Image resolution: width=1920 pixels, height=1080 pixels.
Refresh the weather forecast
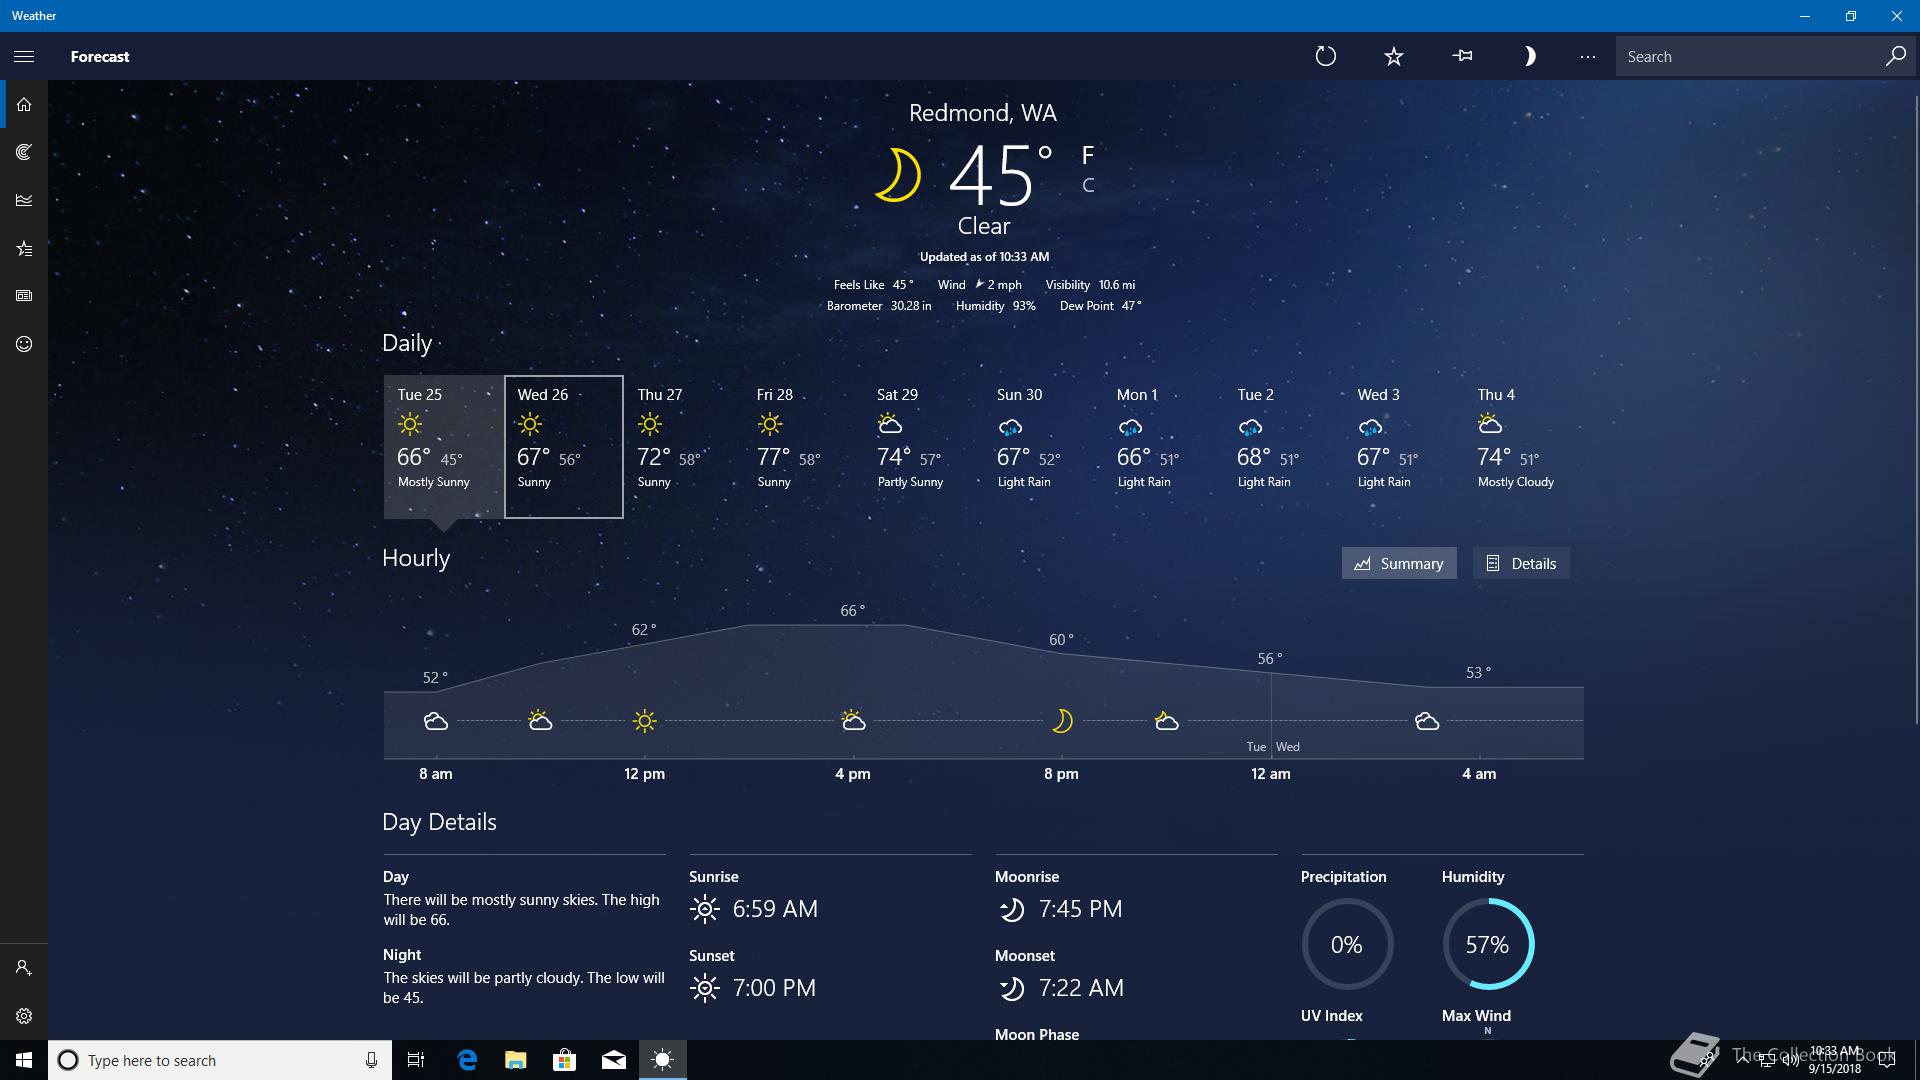point(1325,56)
